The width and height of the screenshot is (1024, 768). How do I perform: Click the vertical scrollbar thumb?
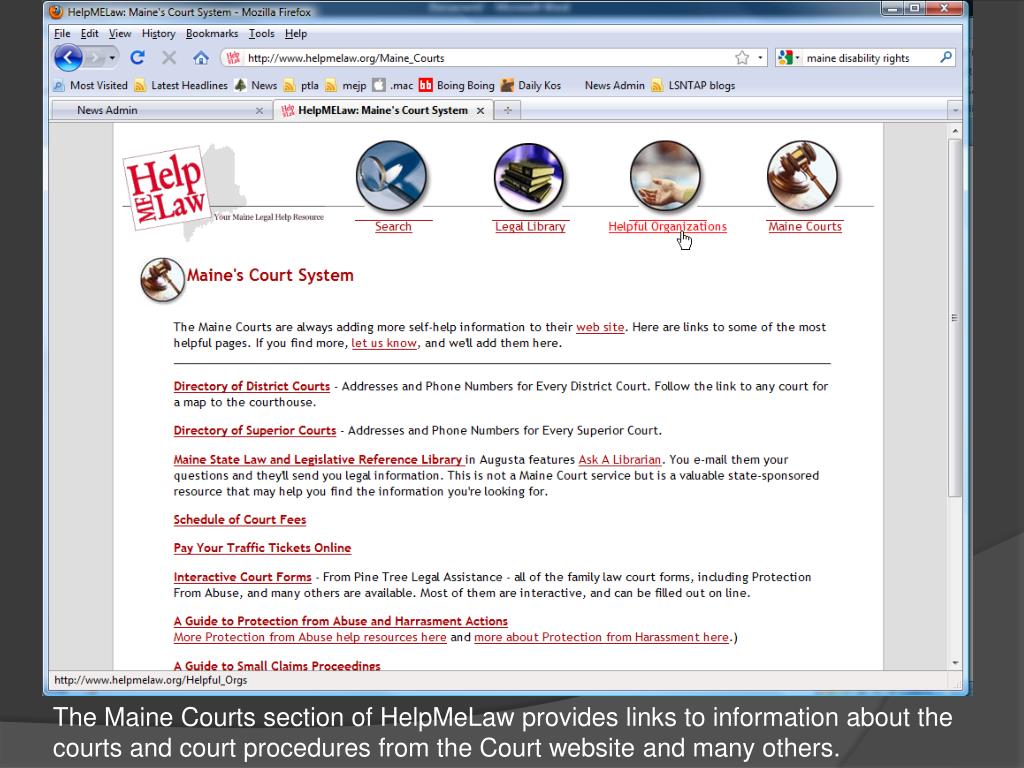pyautogui.click(x=955, y=318)
